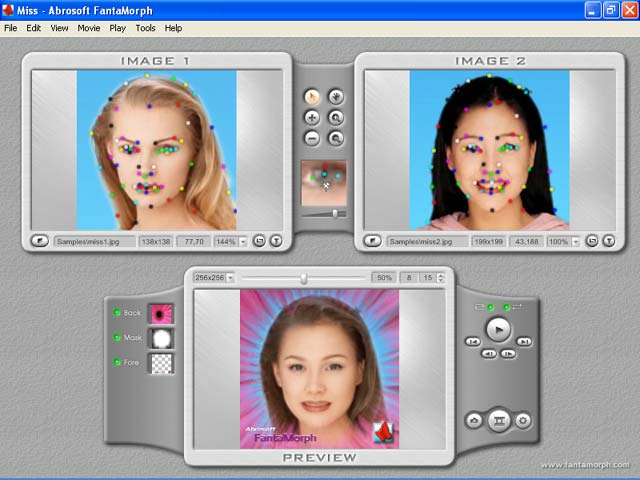The width and height of the screenshot is (640, 480).
Task: Click the morphed face preview image
Action: pos(320,369)
